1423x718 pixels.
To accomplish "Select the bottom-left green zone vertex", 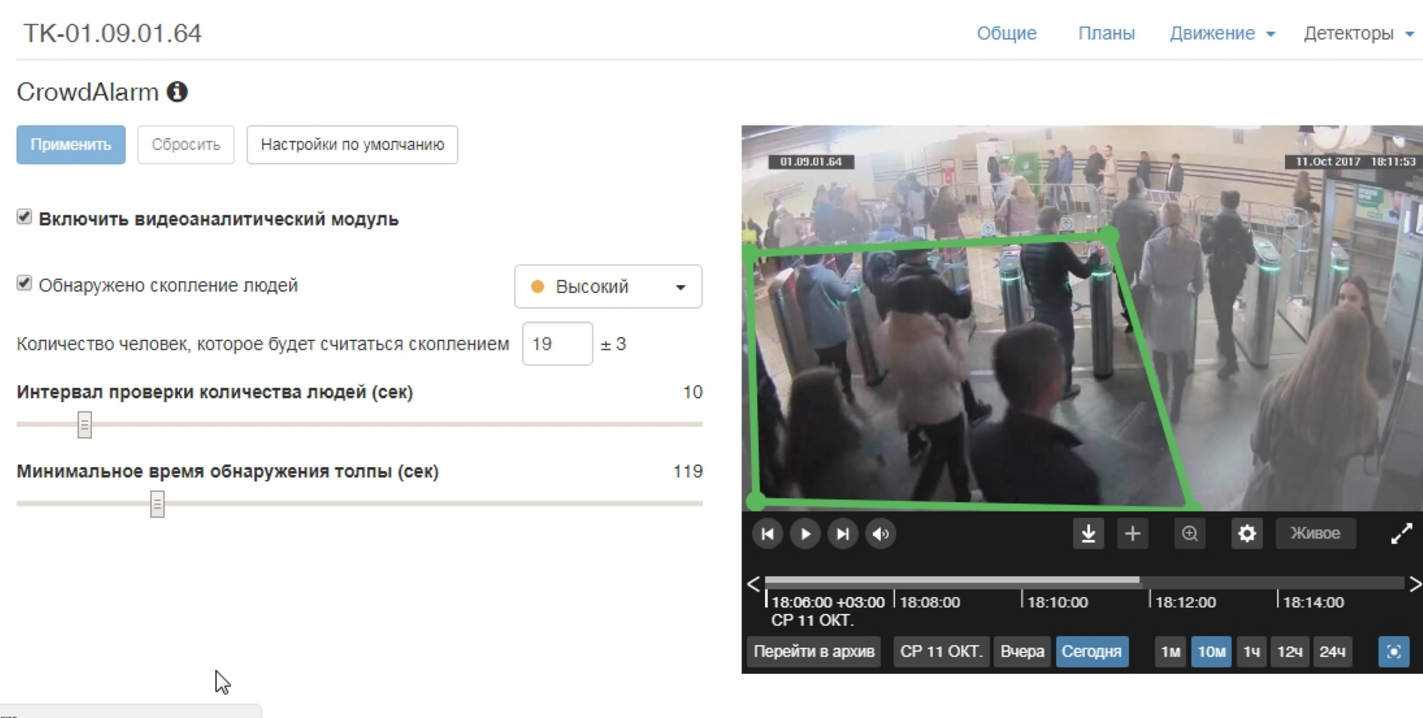I will [756, 501].
